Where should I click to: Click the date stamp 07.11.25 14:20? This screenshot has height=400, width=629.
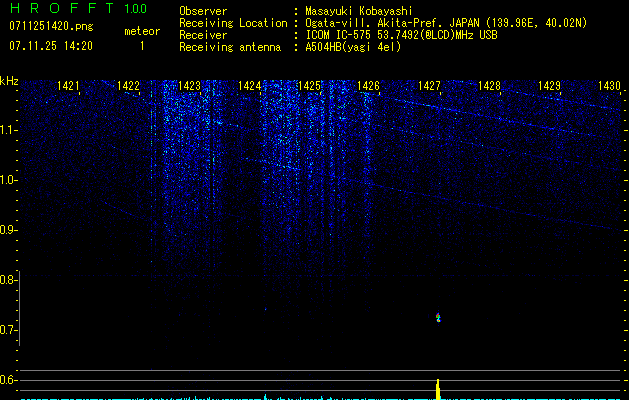point(51,46)
